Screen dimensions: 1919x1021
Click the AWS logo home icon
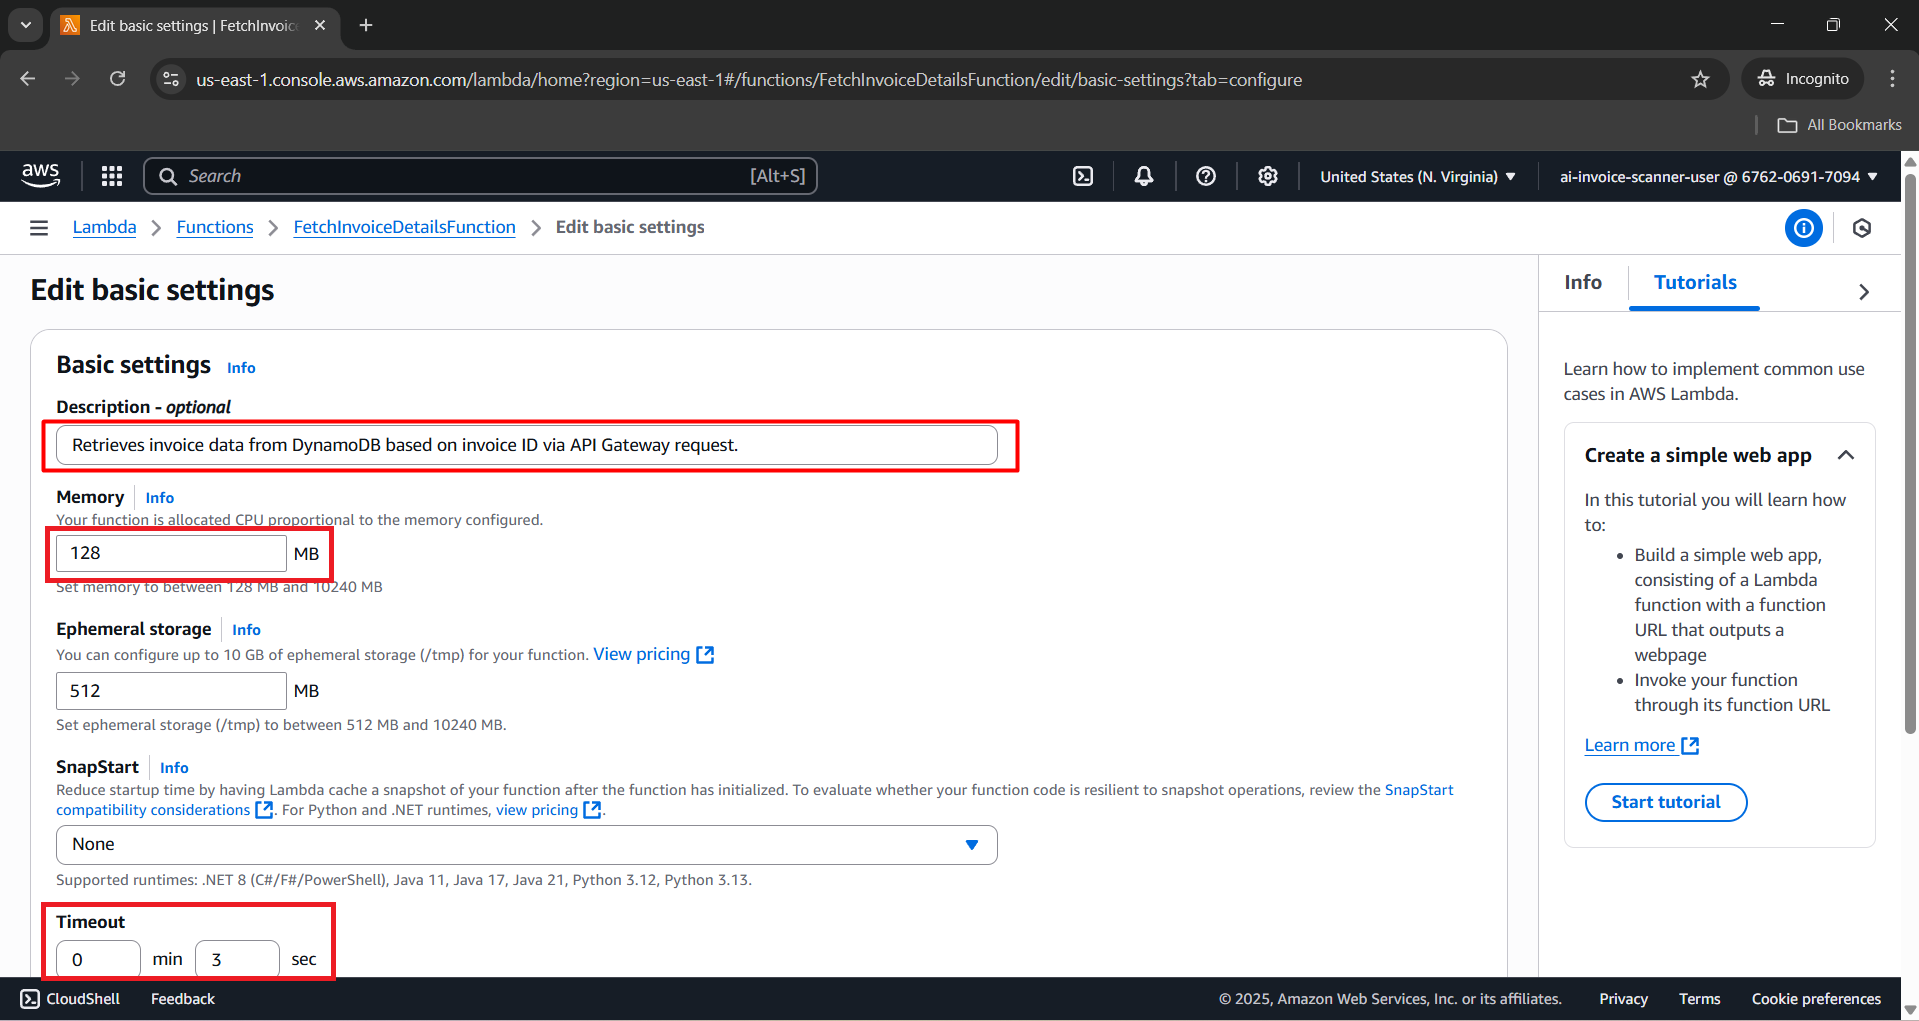tap(41, 175)
